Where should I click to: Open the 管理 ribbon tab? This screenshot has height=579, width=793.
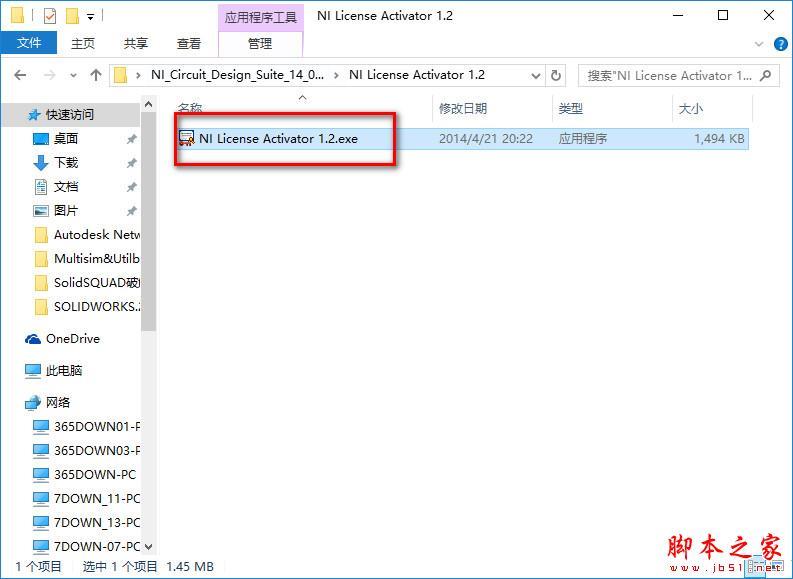pos(260,43)
